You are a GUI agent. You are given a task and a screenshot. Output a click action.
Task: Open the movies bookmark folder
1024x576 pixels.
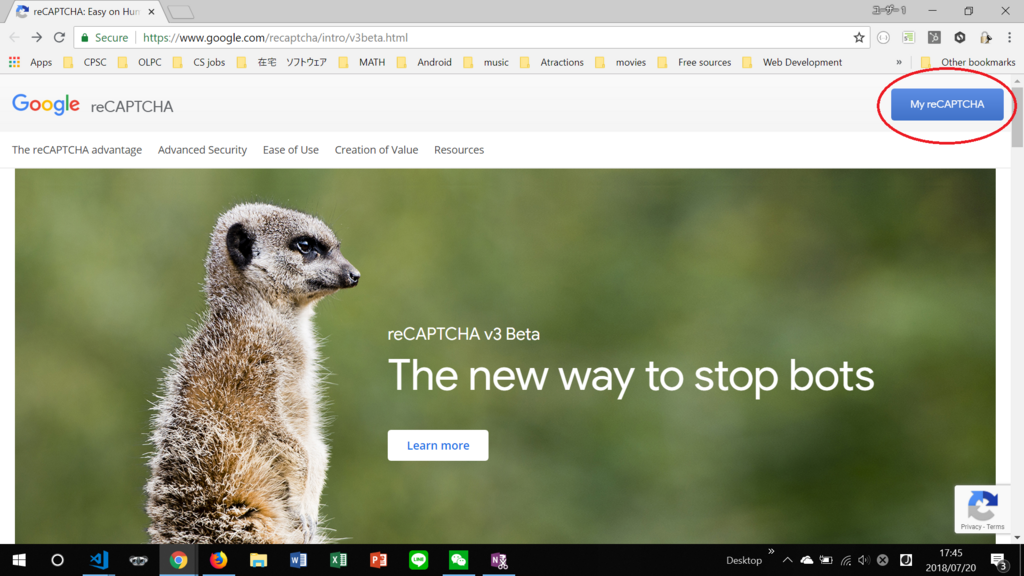pos(621,62)
